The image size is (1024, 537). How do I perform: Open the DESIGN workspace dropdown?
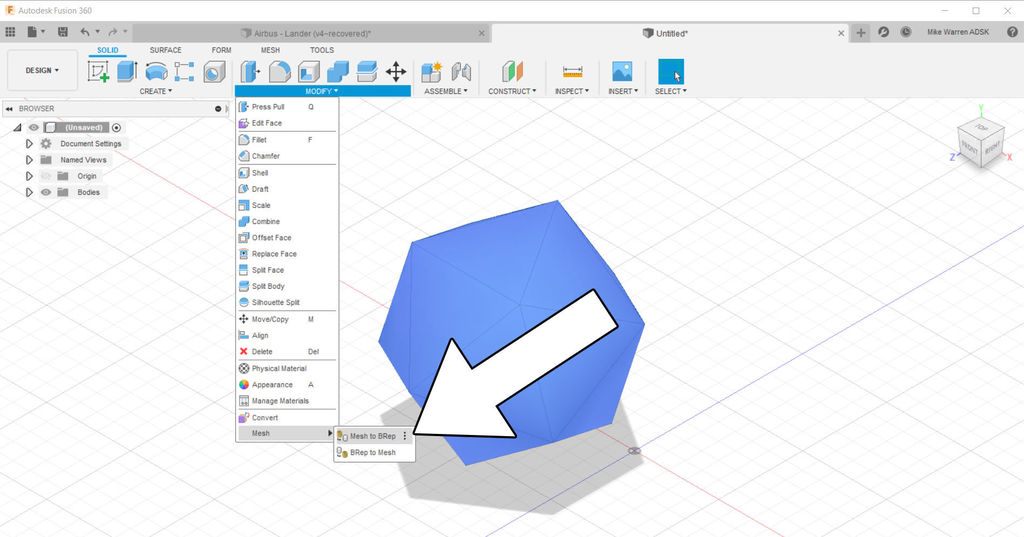[x=42, y=70]
